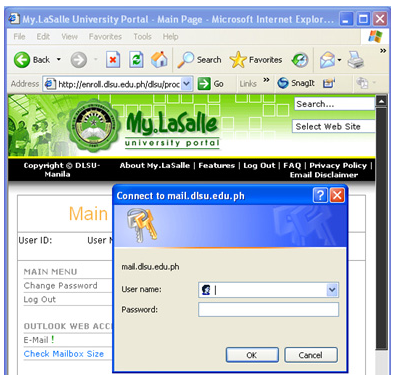Print the page with printer icon
The width and height of the screenshot is (397, 382).
pos(356,60)
